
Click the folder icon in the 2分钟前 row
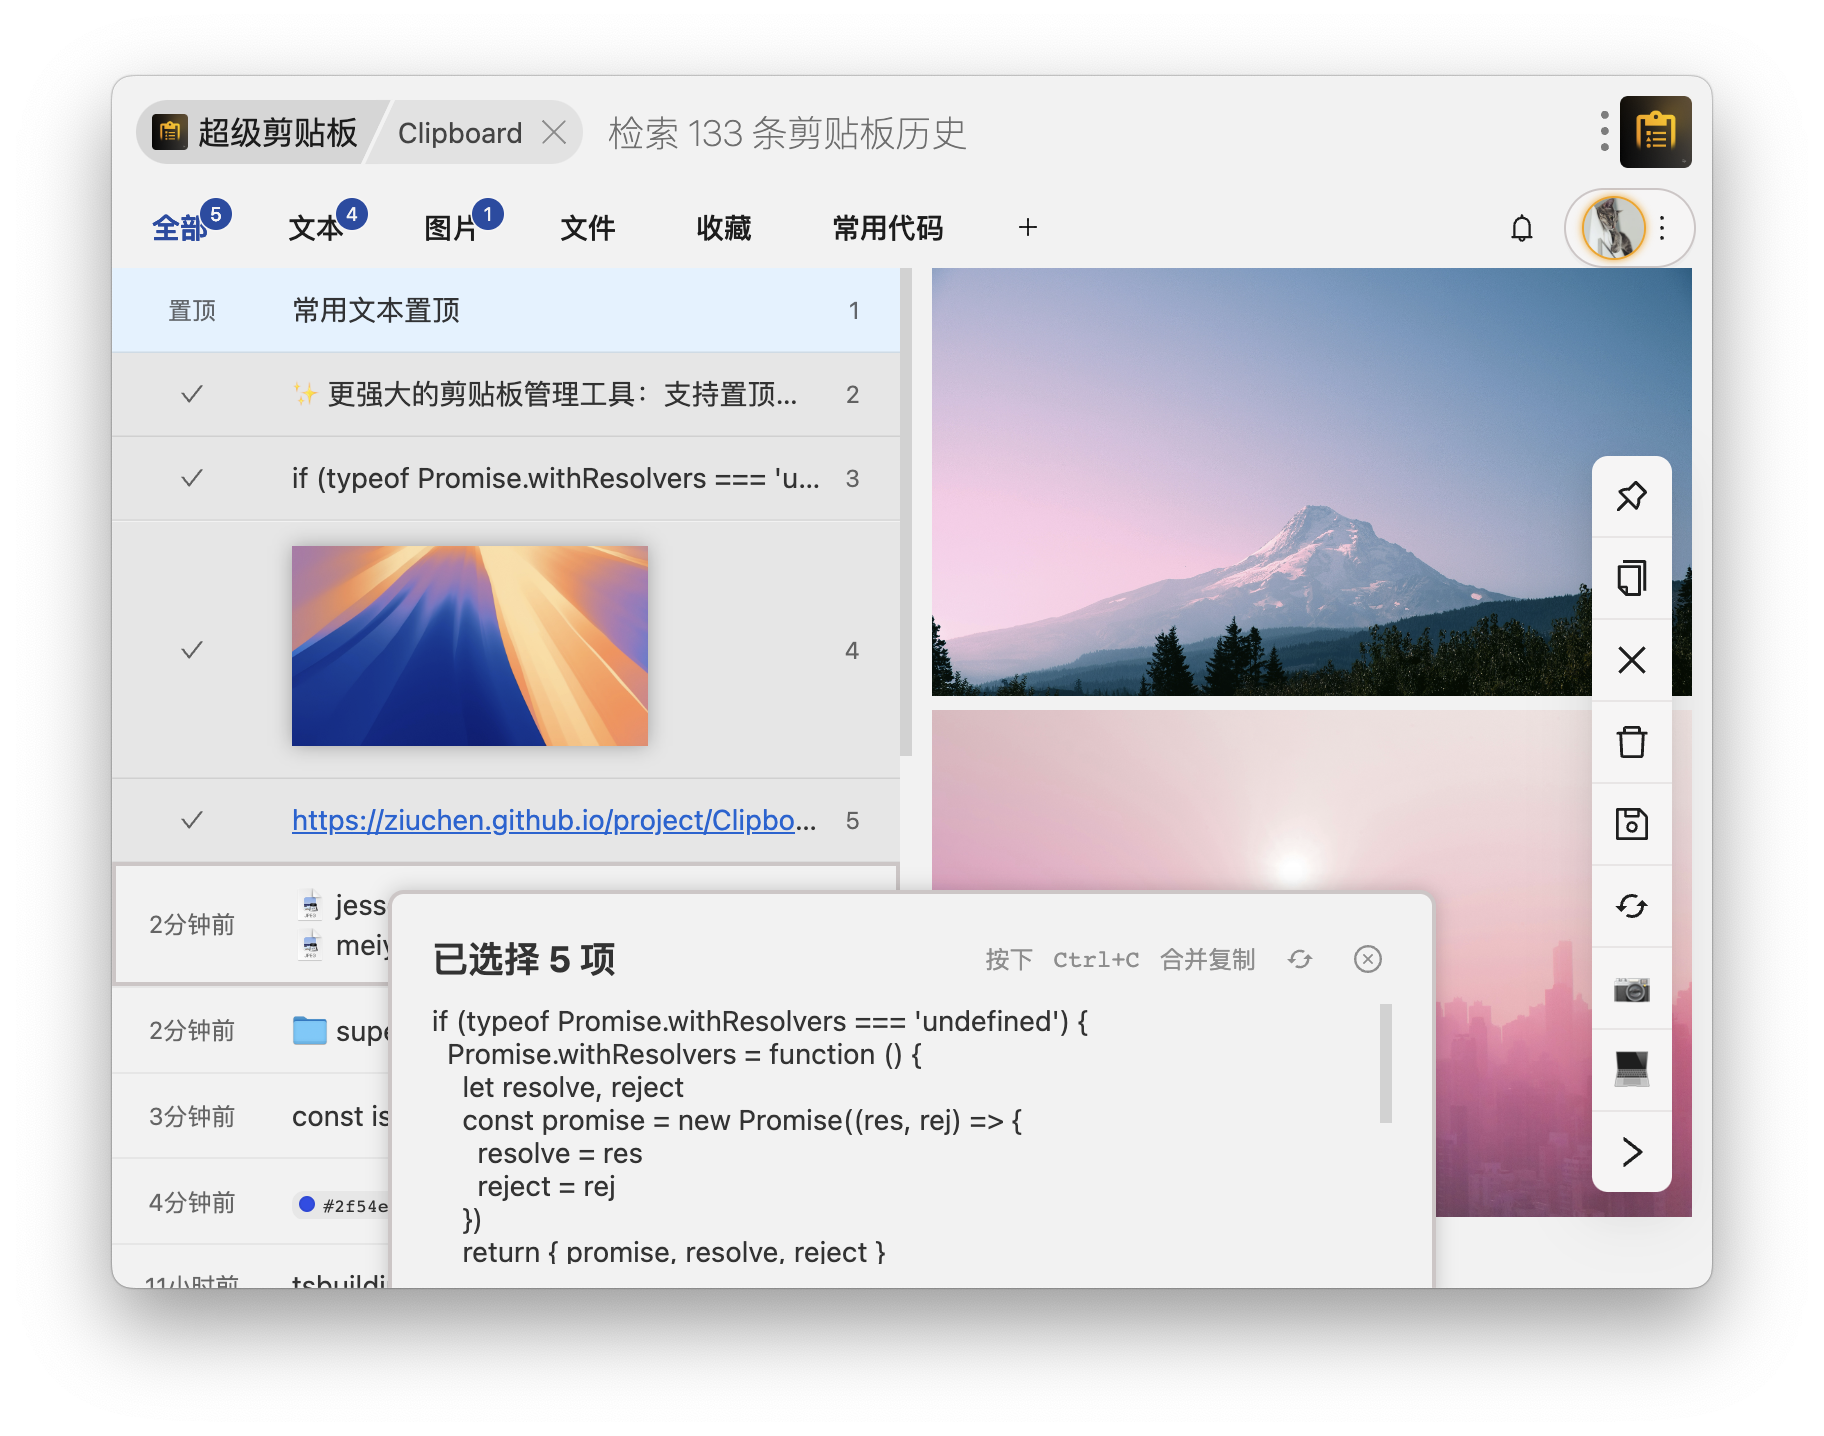pos(309,1030)
